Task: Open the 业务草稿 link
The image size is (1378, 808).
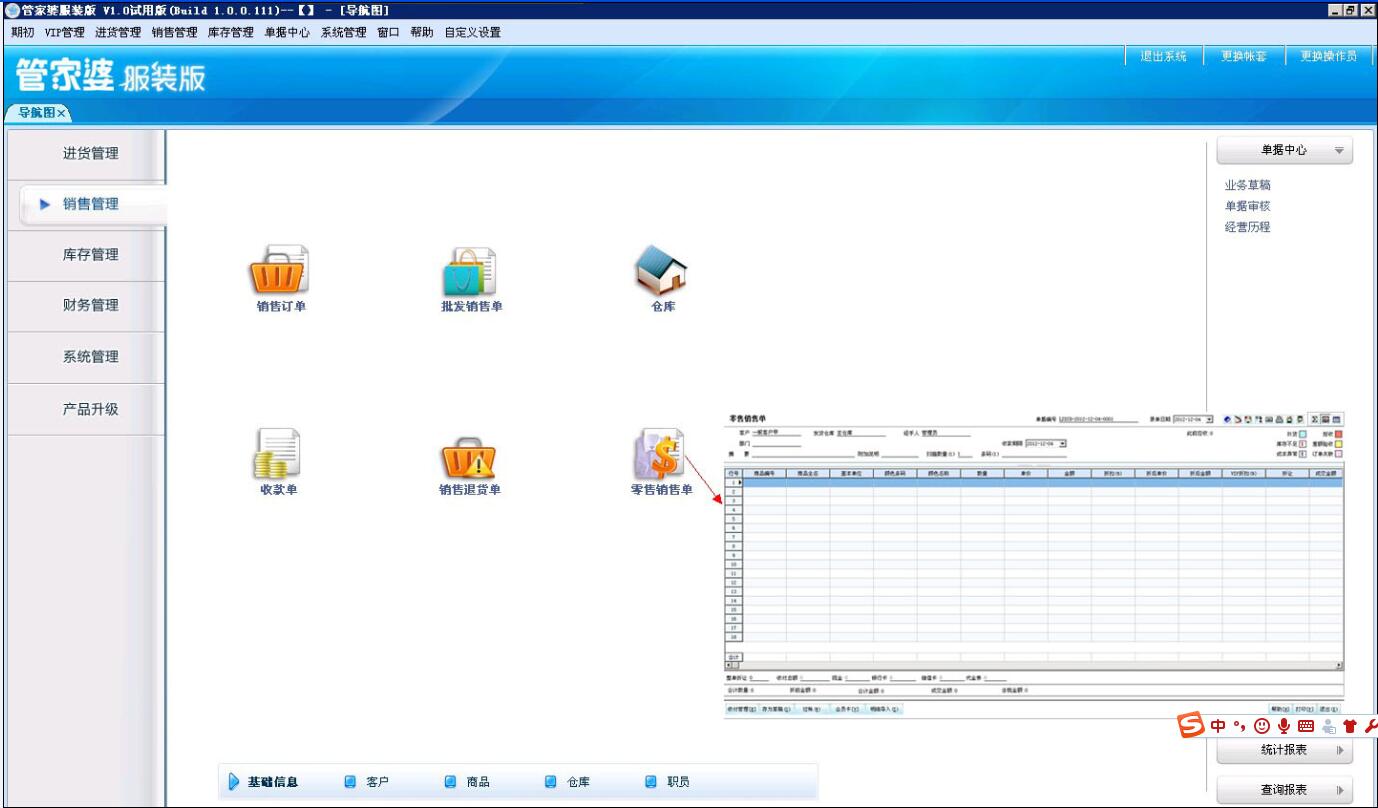Action: [1248, 185]
